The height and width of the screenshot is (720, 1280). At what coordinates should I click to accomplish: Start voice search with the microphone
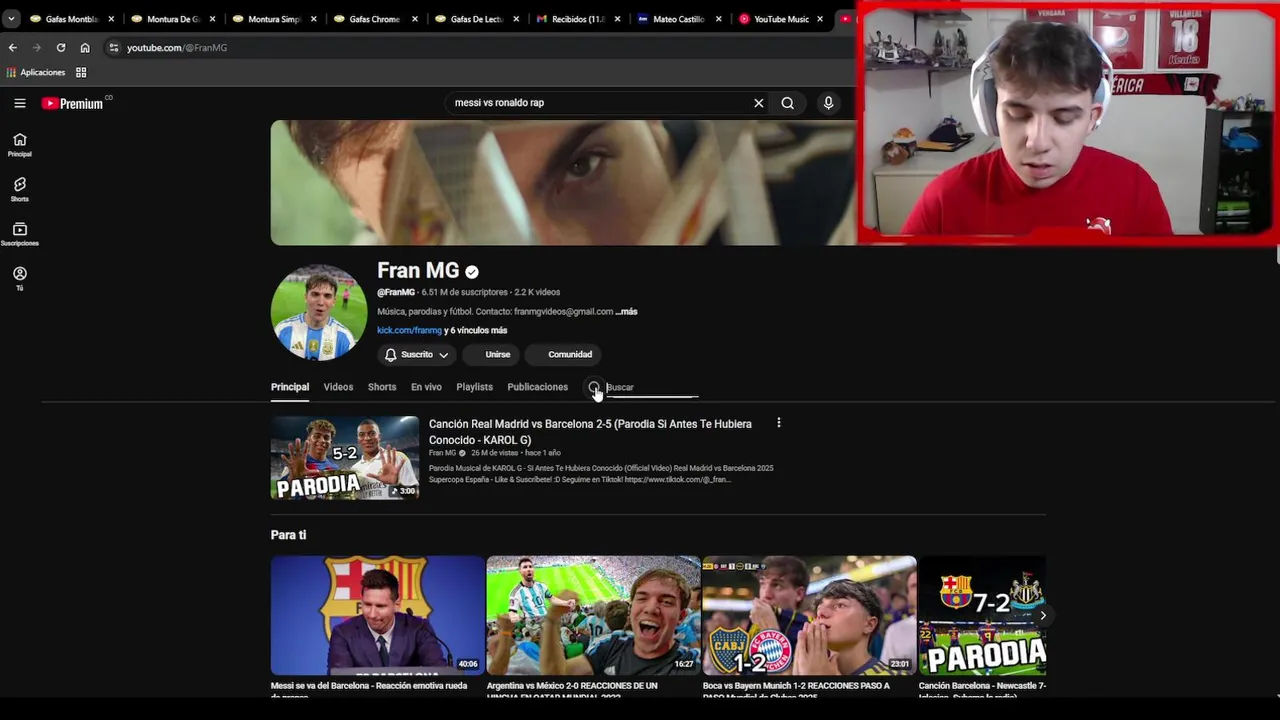click(x=828, y=103)
